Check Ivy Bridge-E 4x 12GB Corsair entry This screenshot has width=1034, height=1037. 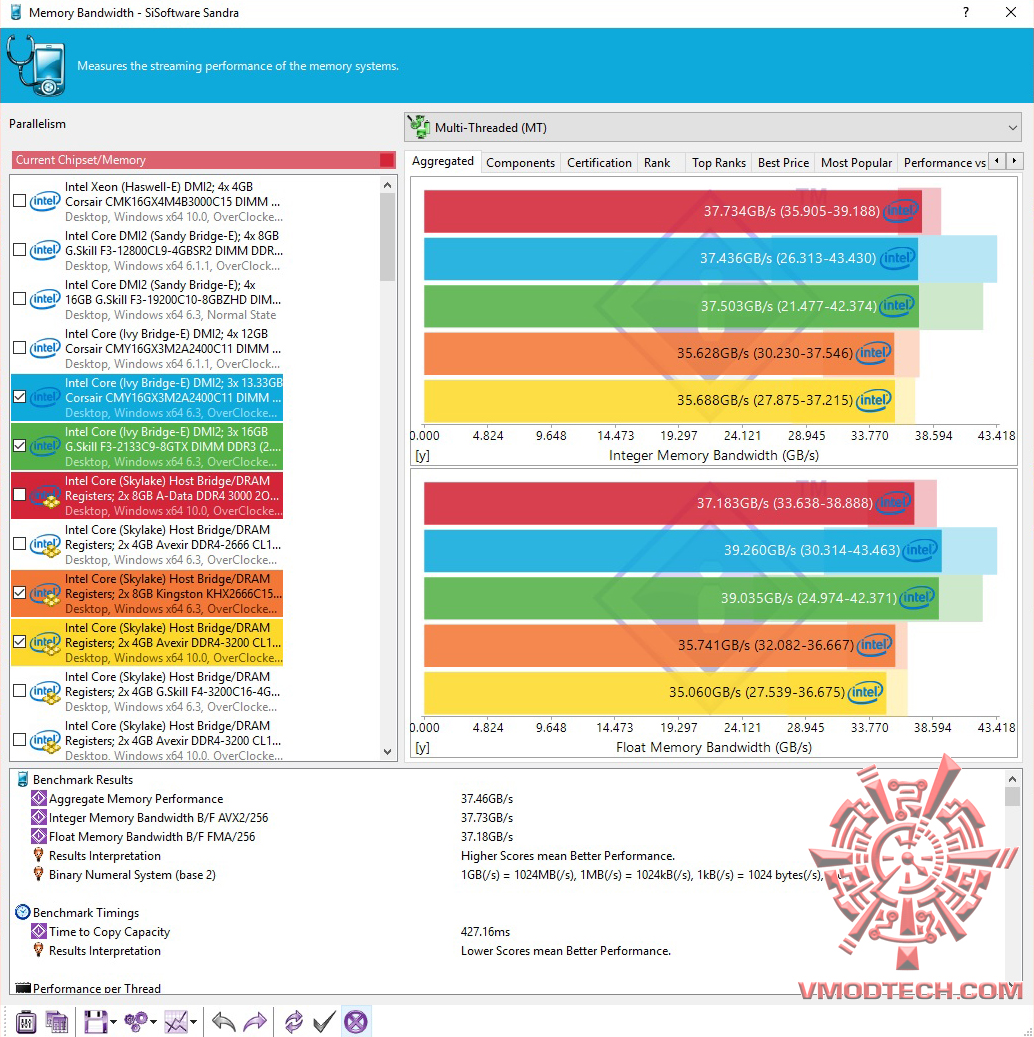coord(20,347)
